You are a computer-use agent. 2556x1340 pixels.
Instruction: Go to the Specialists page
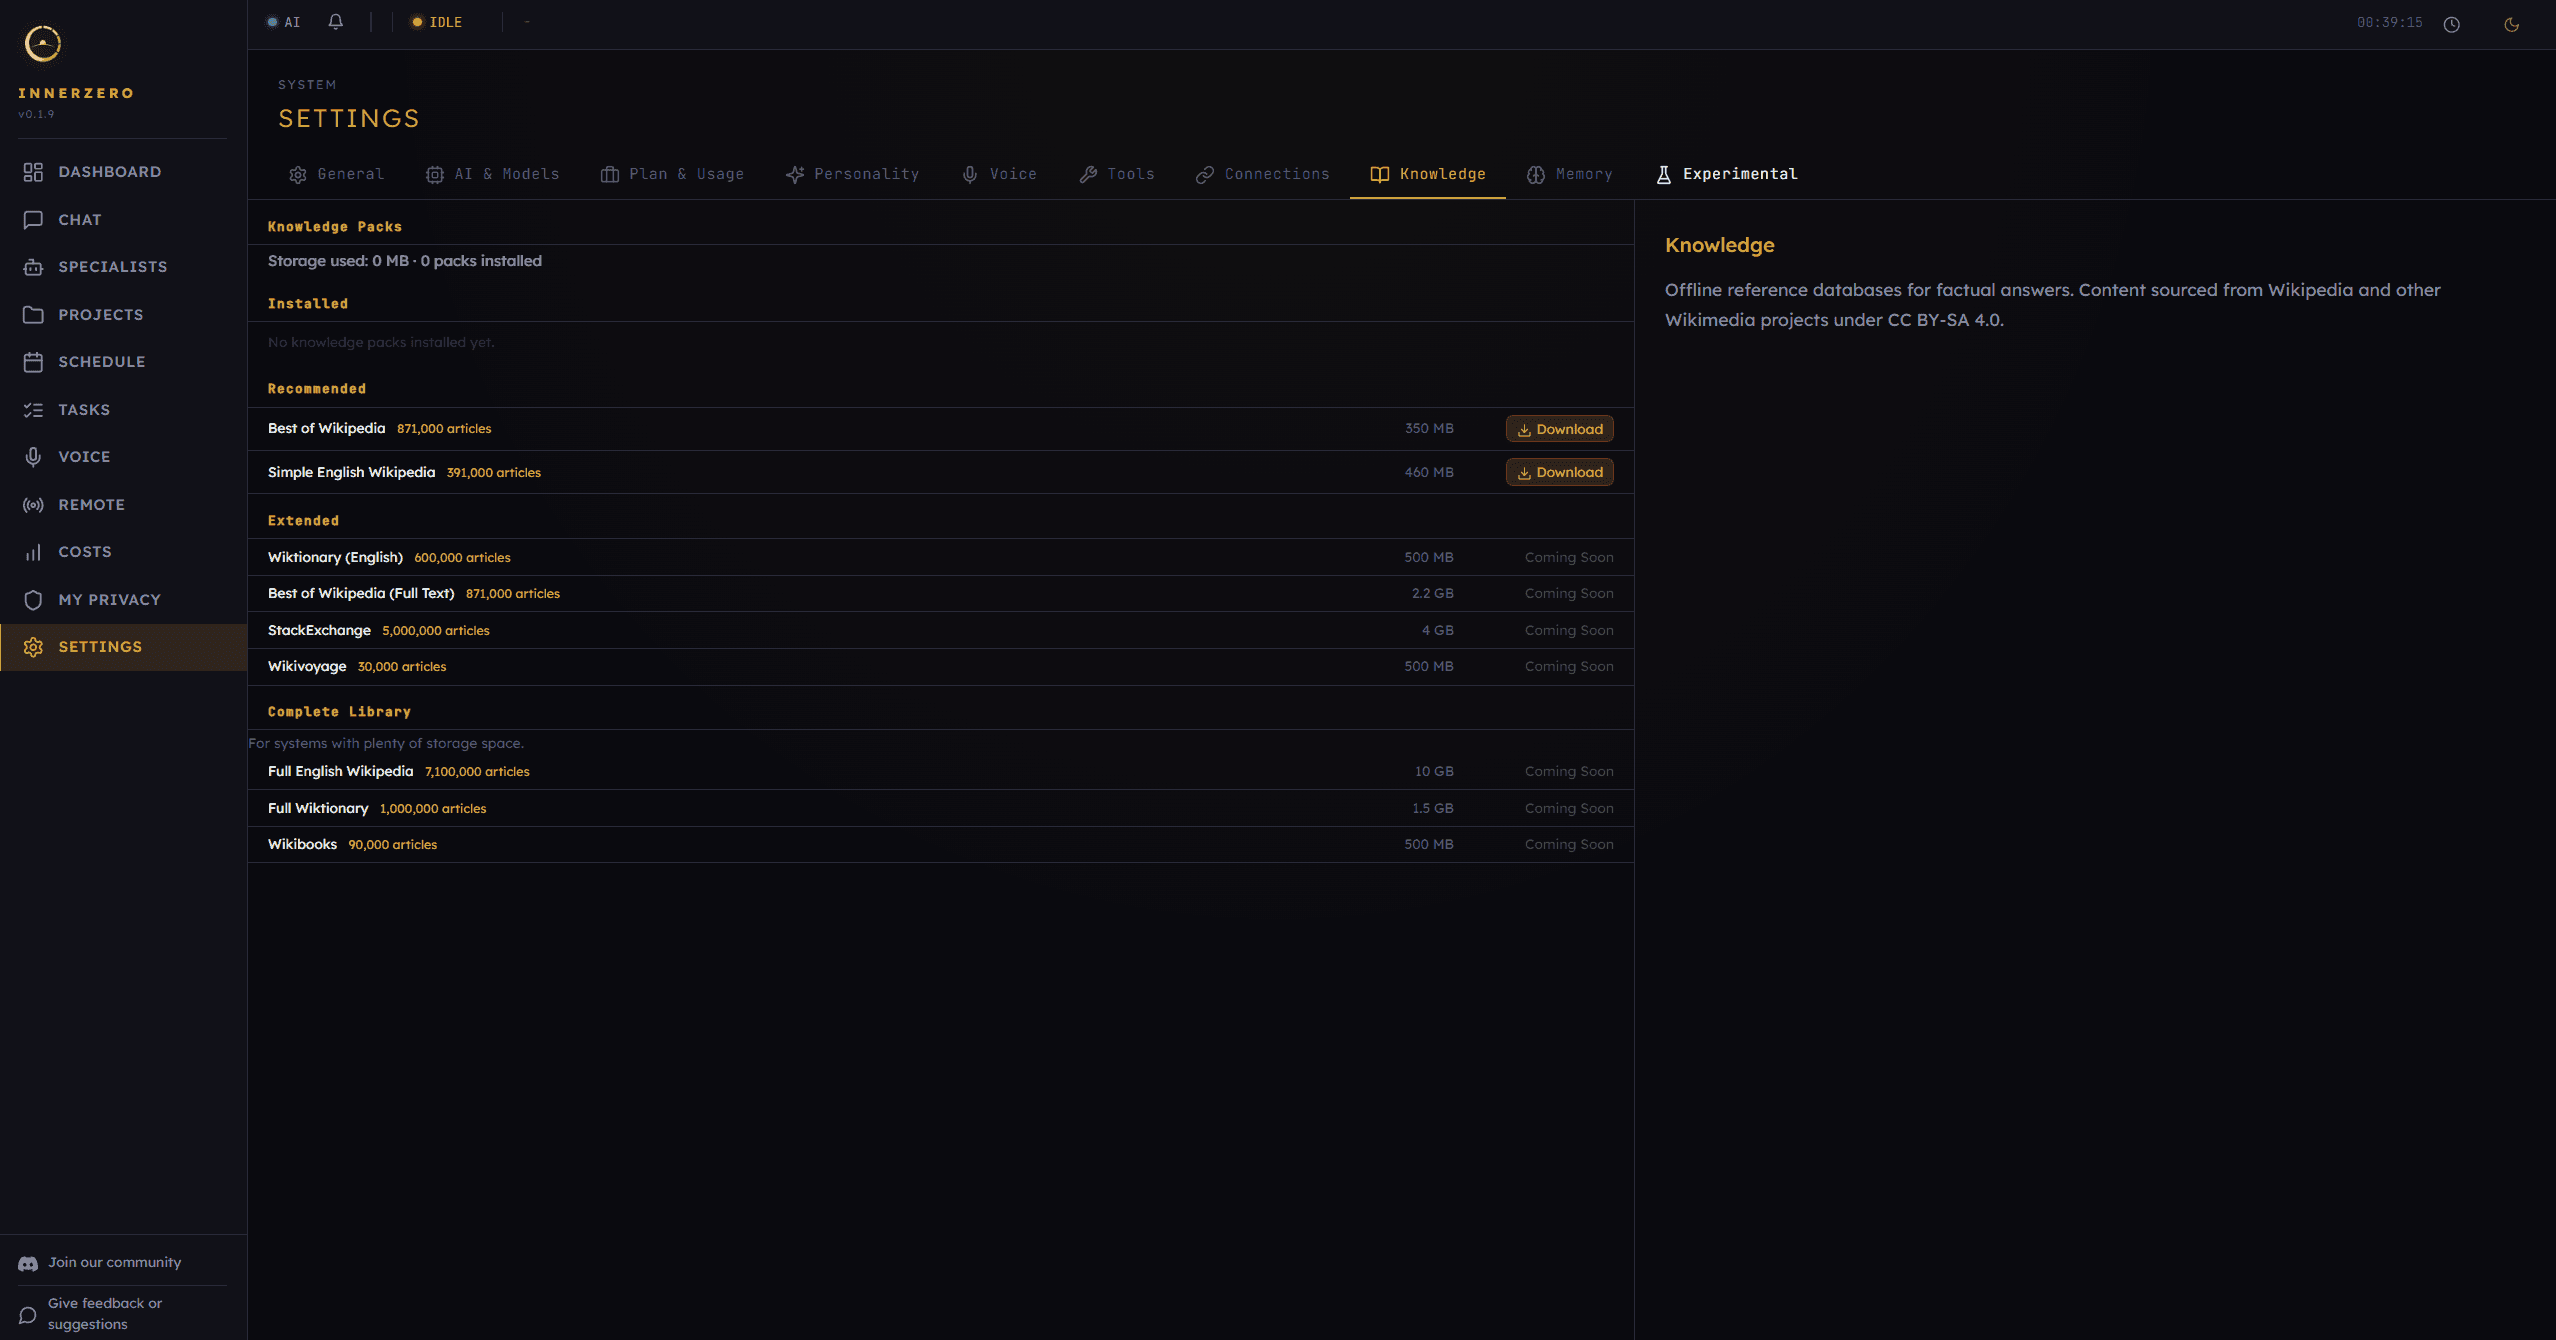click(x=113, y=267)
